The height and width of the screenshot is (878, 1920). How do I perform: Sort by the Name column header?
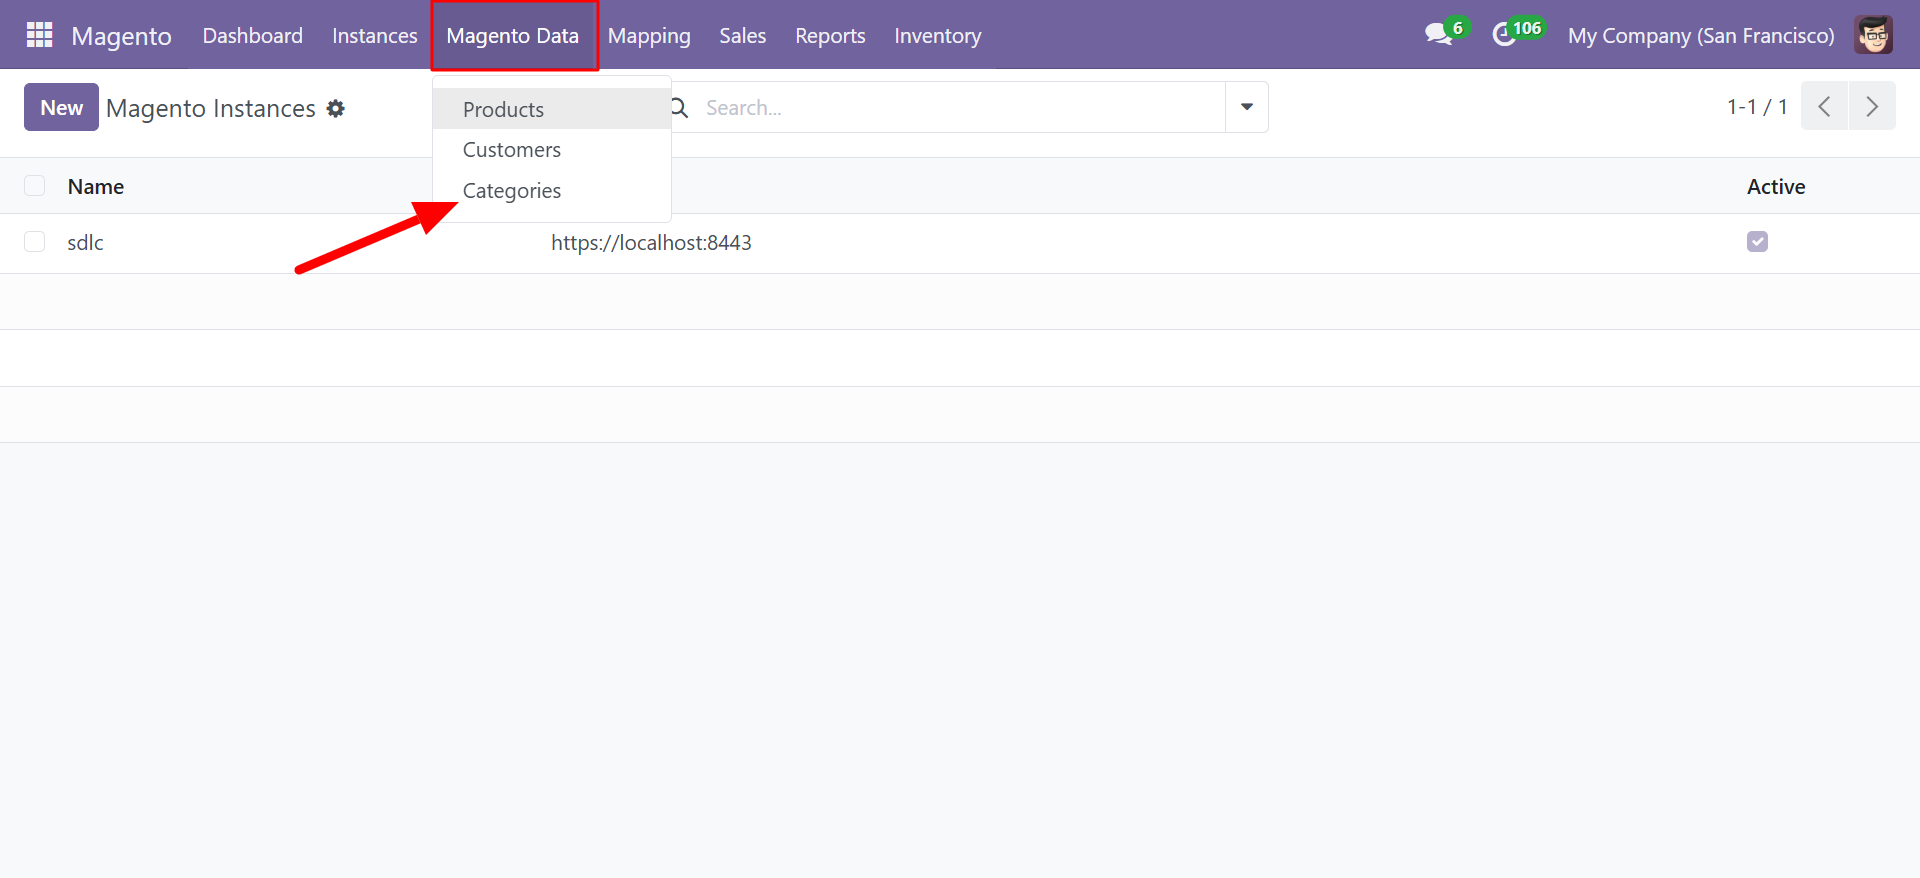(x=96, y=186)
